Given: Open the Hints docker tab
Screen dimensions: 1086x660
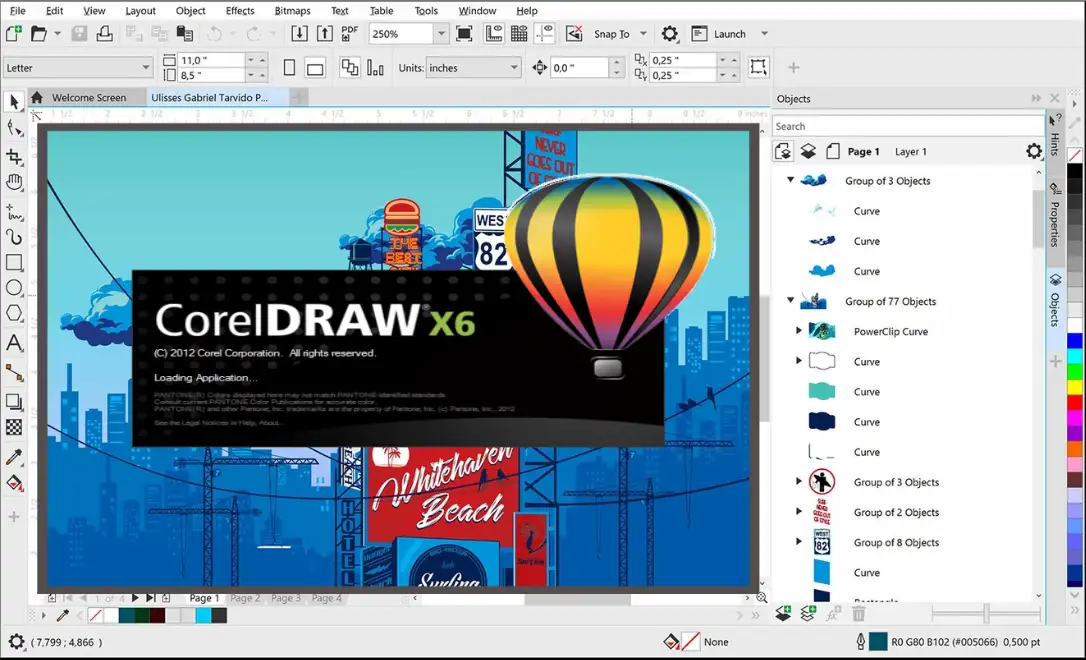Looking at the screenshot, I should (1054, 135).
